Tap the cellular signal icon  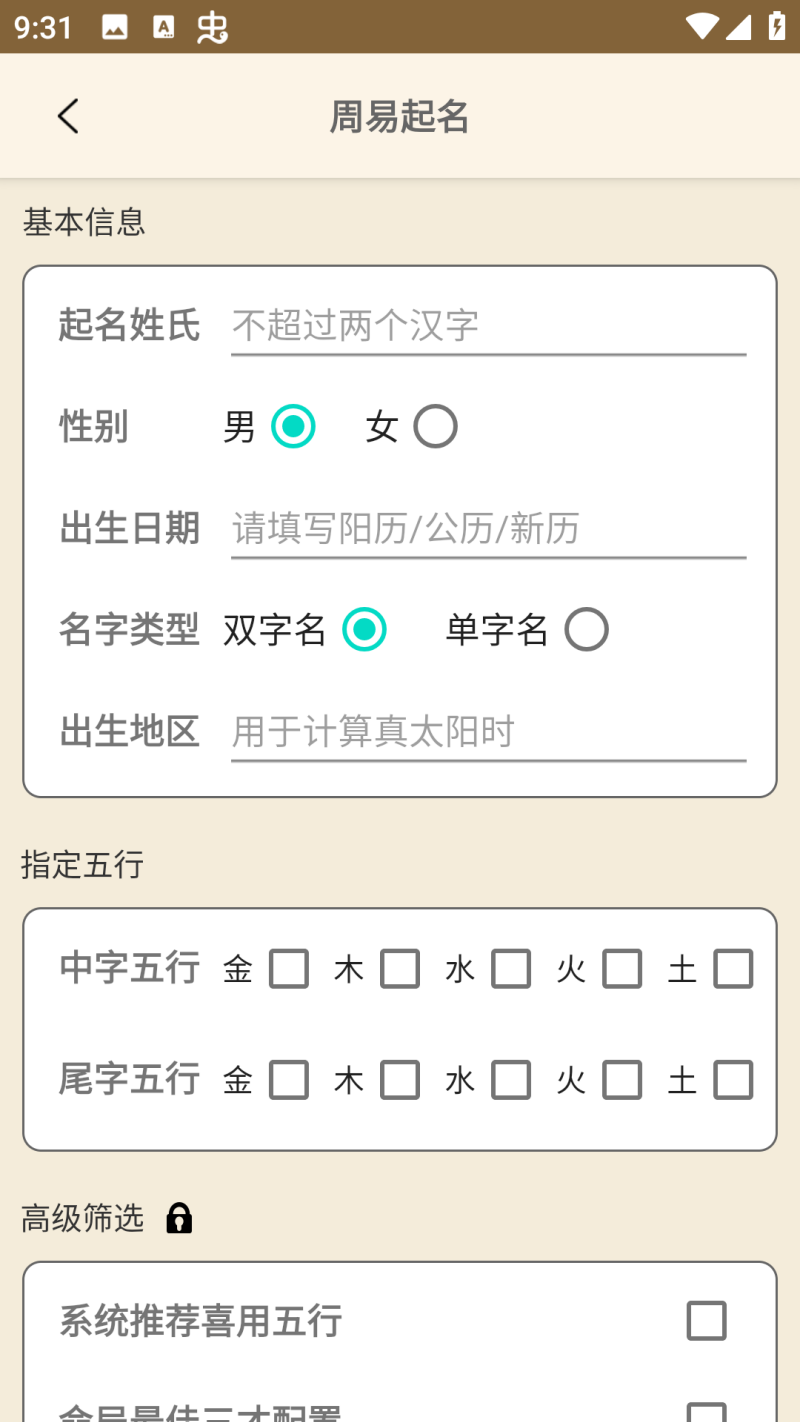(739, 27)
